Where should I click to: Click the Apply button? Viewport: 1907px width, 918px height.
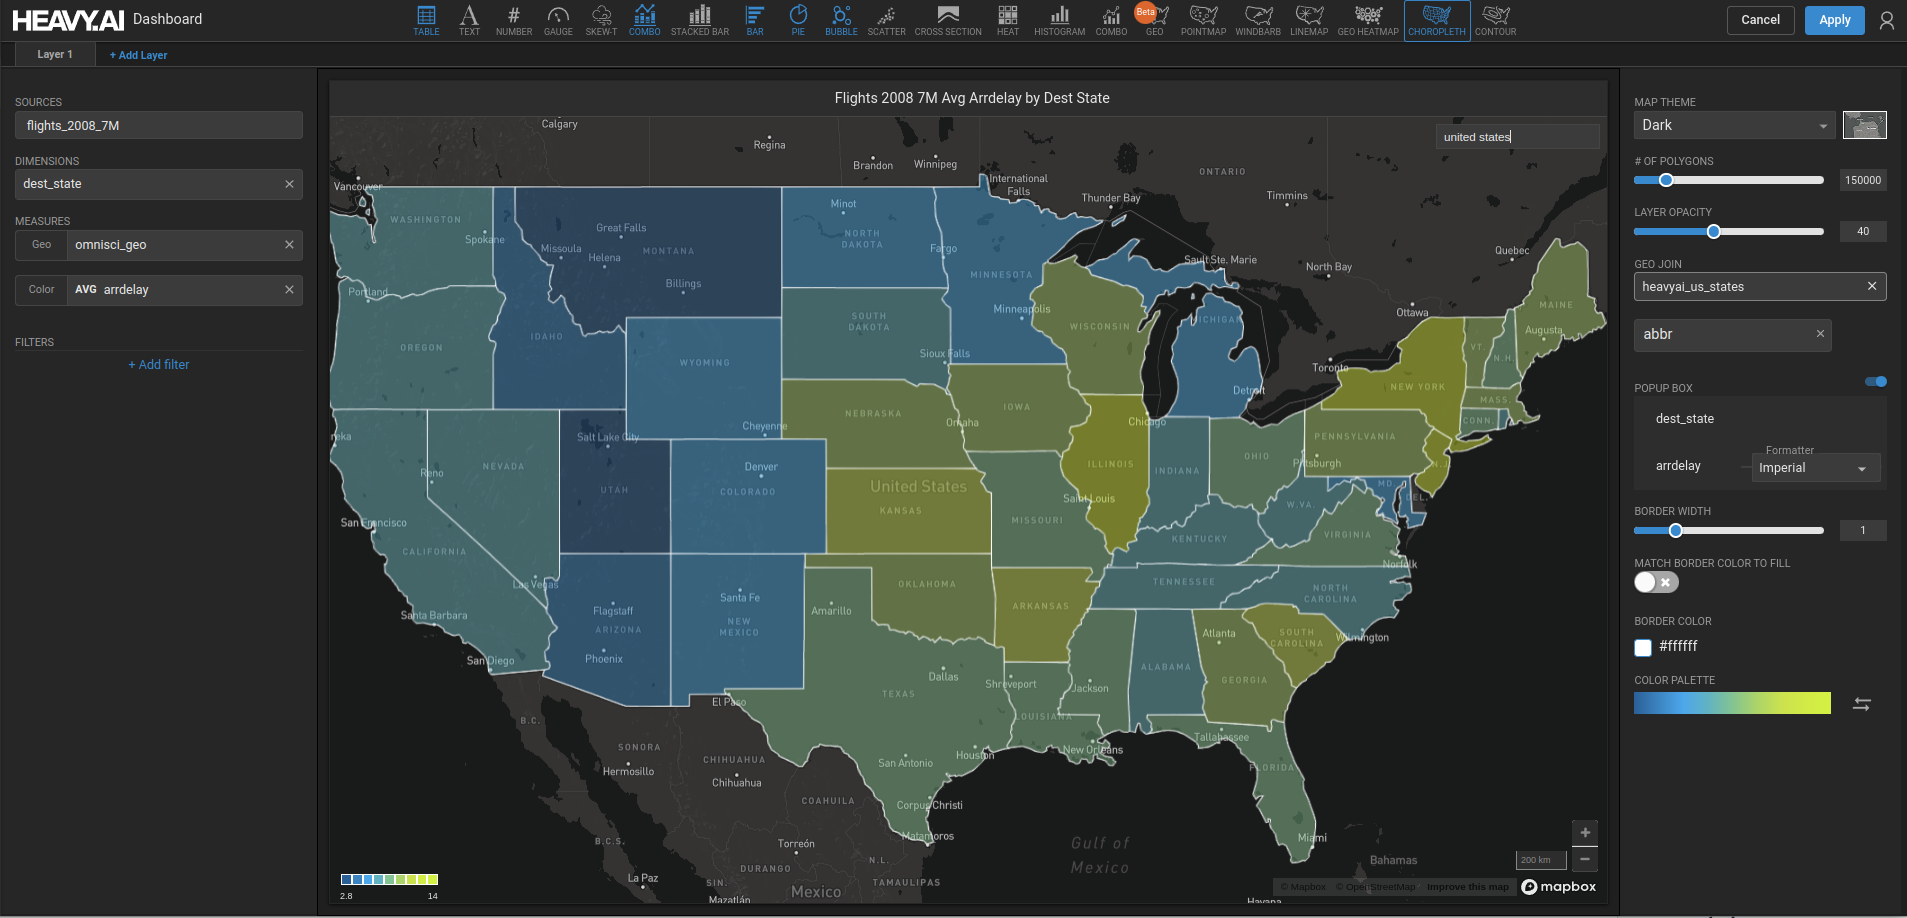pyautogui.click(x=1834, y=20)
